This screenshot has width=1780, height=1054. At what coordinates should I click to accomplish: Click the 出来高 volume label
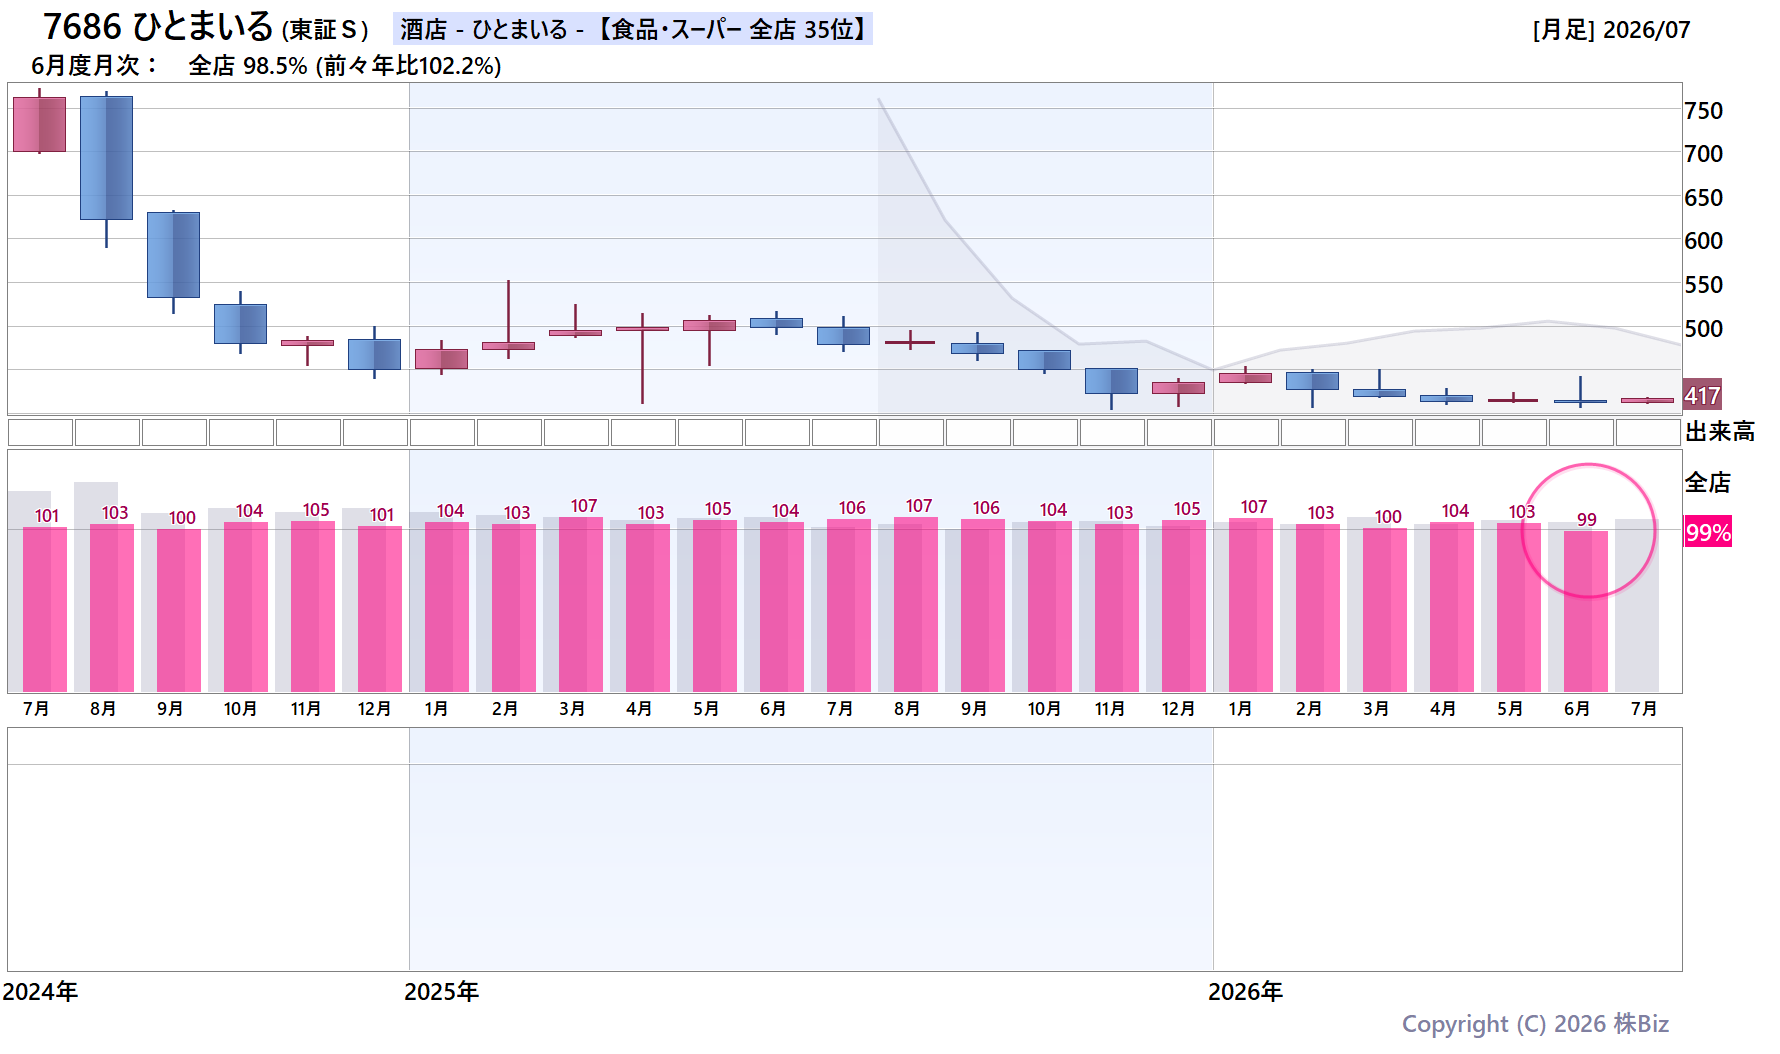1720,432
